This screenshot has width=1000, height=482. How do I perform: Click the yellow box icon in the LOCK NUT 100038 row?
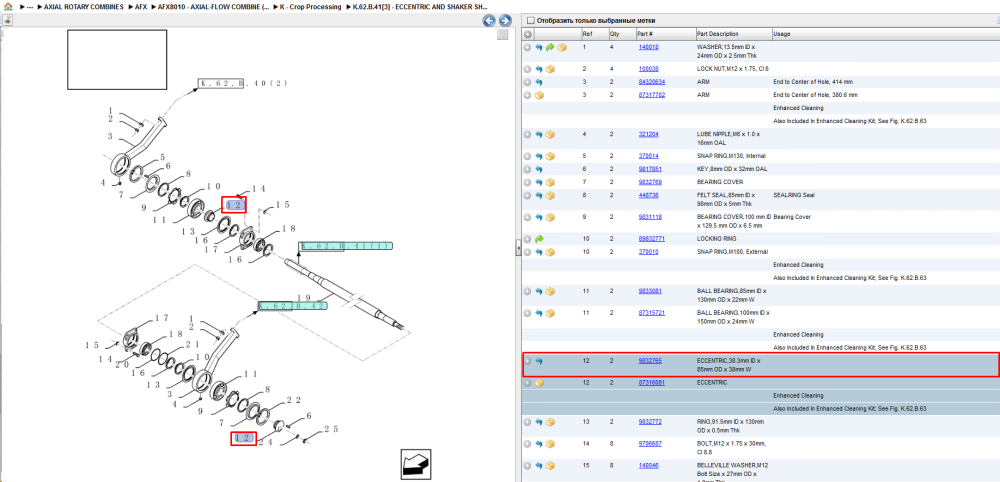pos(550,69)
